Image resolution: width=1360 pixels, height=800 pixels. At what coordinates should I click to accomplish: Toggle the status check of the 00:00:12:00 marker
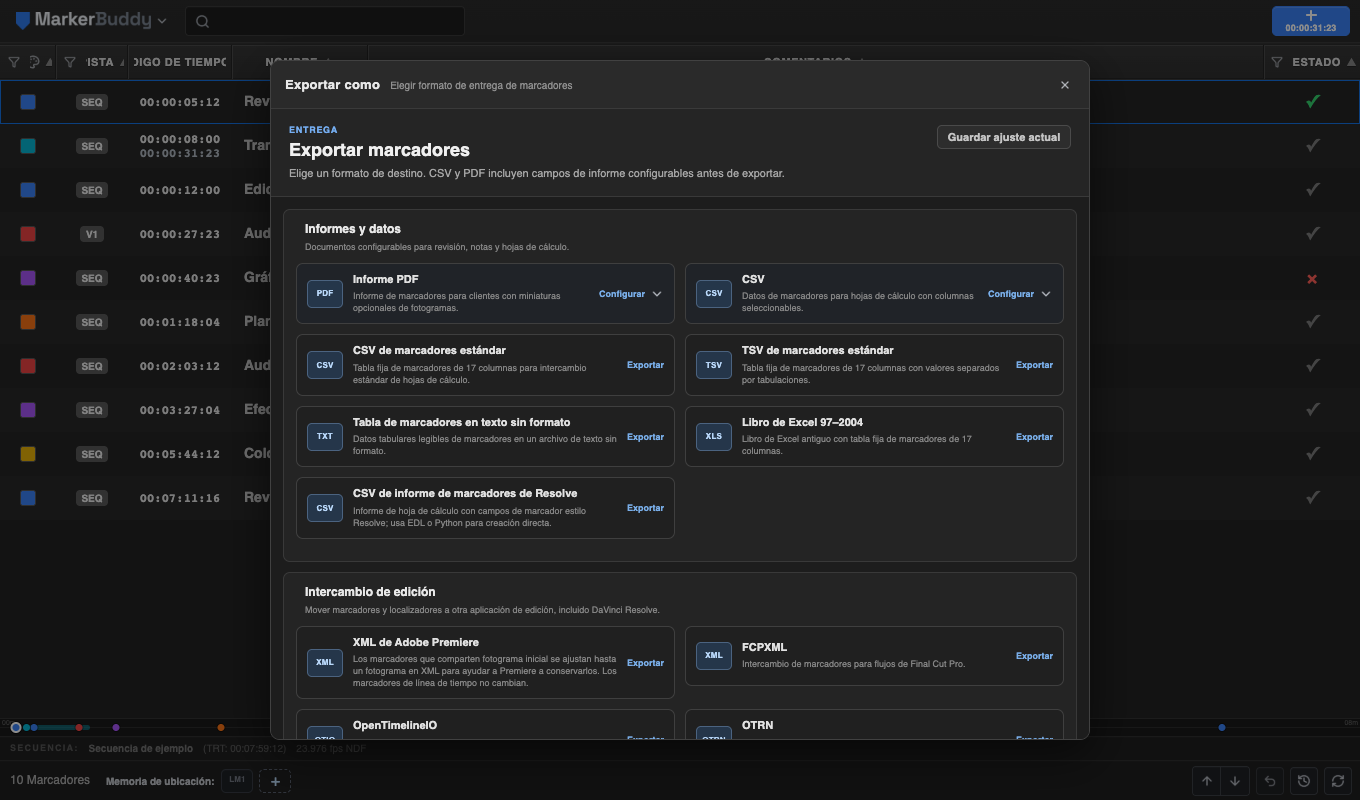click(x=1313, y=190)
